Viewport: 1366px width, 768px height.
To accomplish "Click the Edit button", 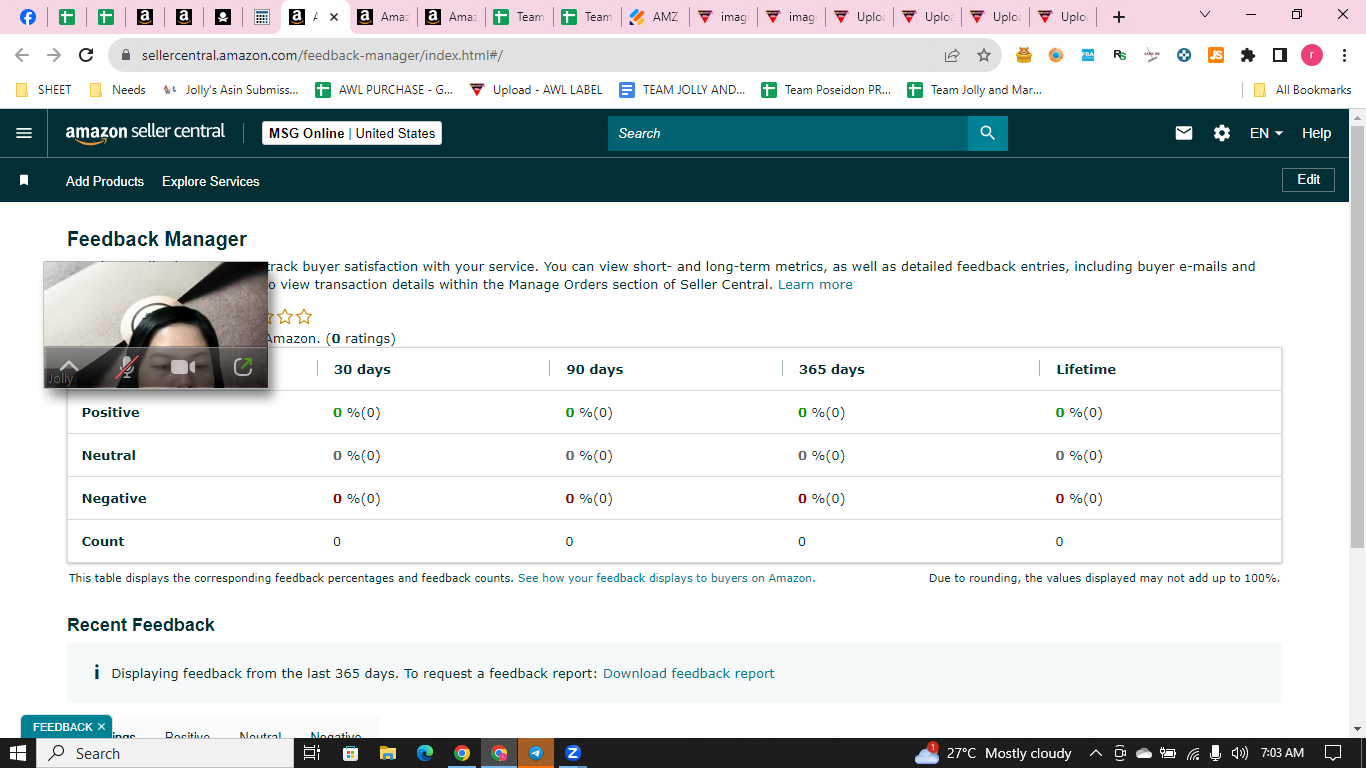I will coord(1309,179).
